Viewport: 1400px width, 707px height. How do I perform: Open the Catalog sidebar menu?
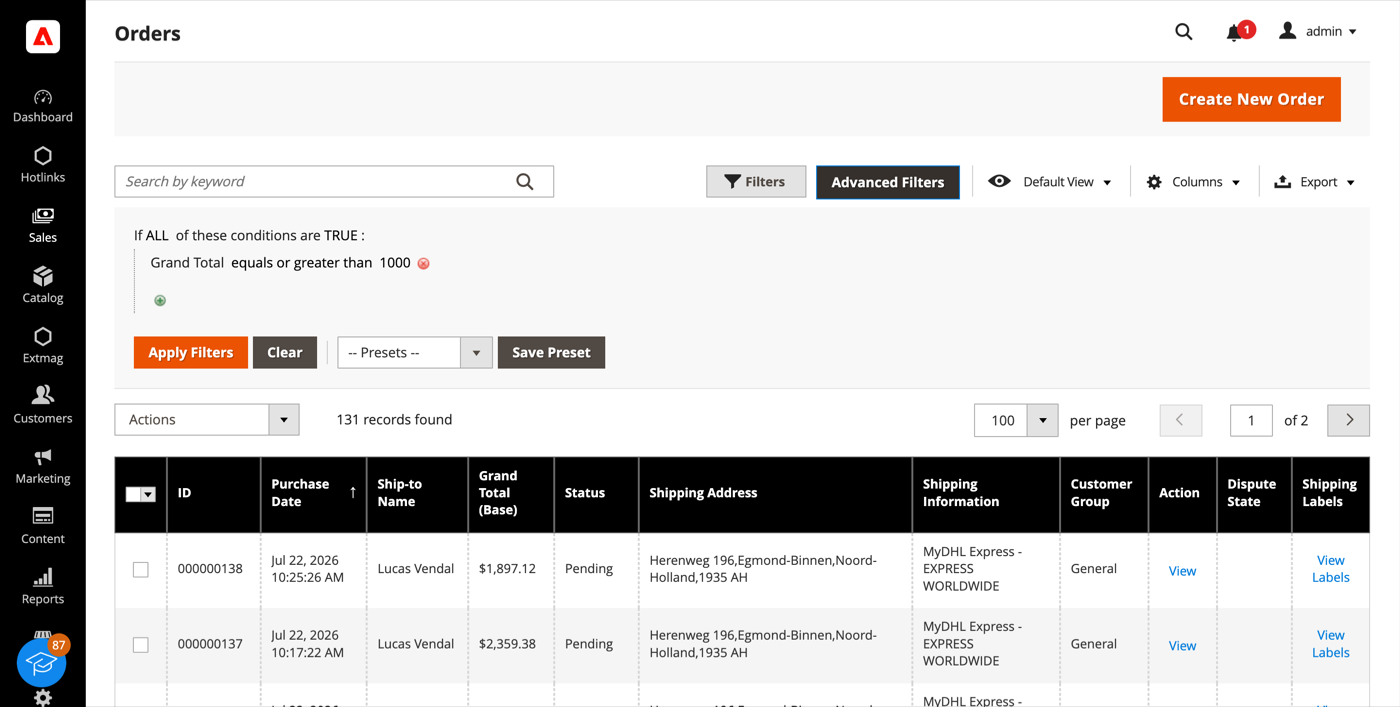43,286
